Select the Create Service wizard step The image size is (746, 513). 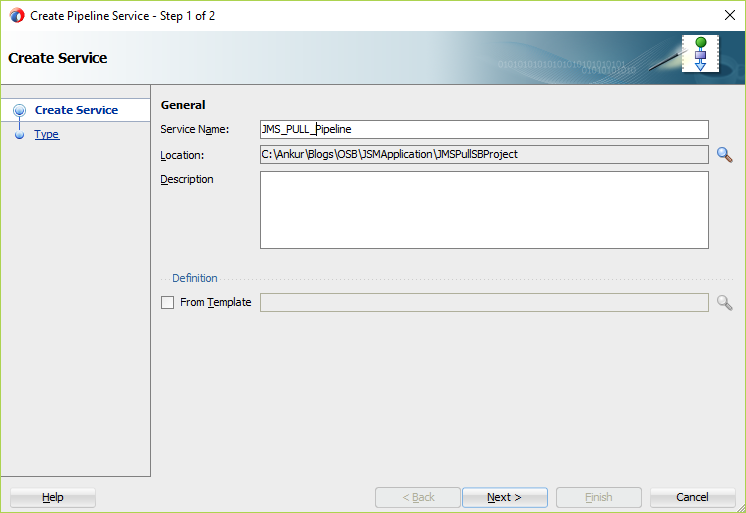coord(76,110)
